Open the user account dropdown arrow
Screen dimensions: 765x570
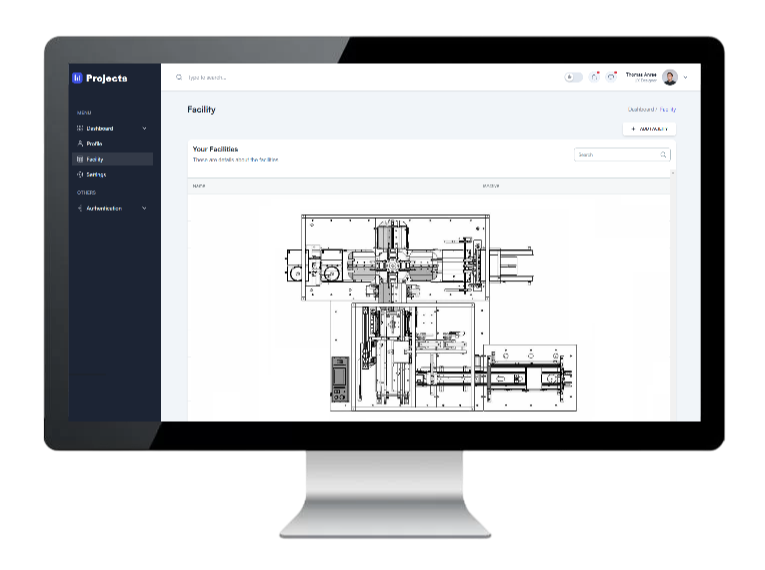tap(686, 77)
